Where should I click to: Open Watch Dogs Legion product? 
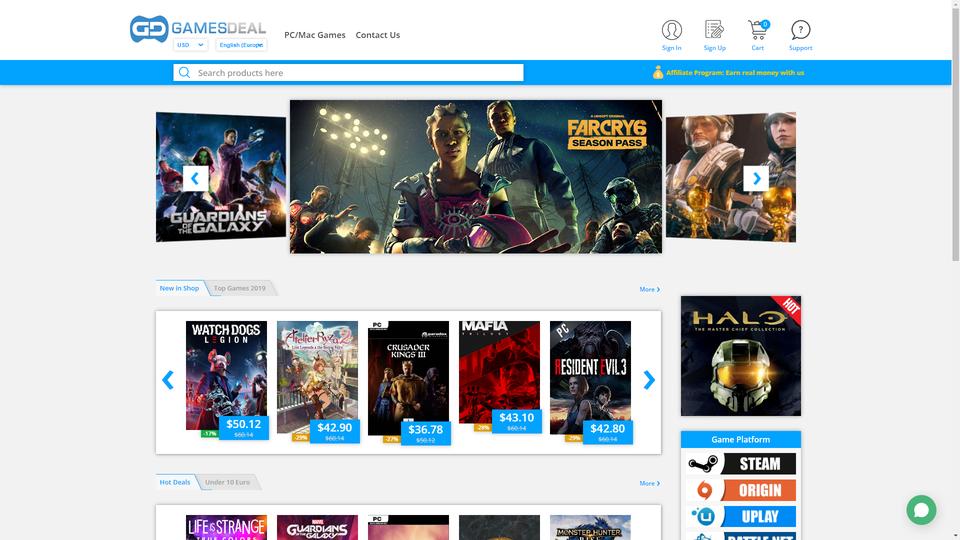click(227, 375)
